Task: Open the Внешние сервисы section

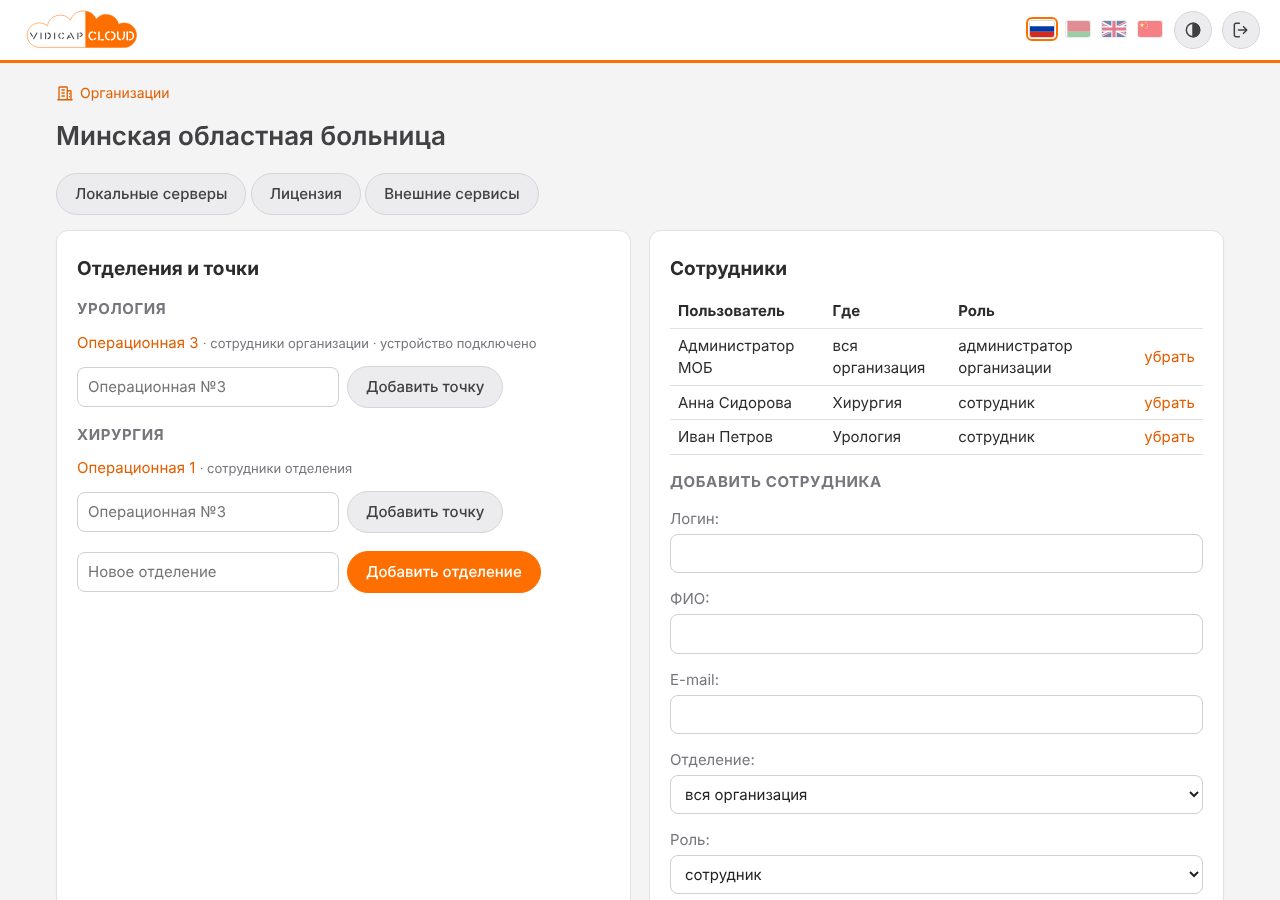Action: (x=452, y=194)
